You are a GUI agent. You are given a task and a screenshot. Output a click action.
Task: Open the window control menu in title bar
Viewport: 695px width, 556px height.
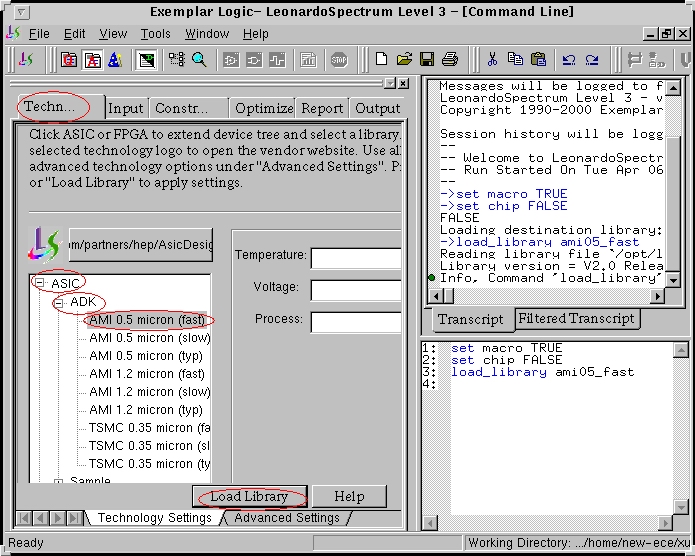(21, 12)
